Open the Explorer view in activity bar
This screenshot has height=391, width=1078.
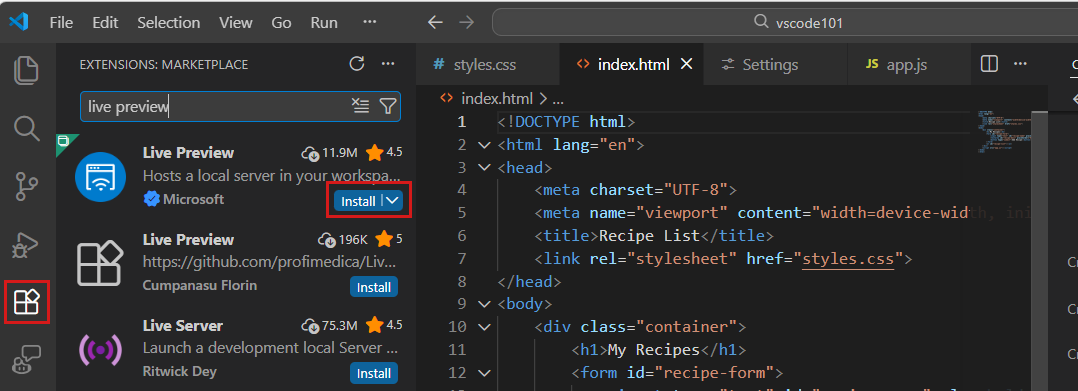pos(27,71)
